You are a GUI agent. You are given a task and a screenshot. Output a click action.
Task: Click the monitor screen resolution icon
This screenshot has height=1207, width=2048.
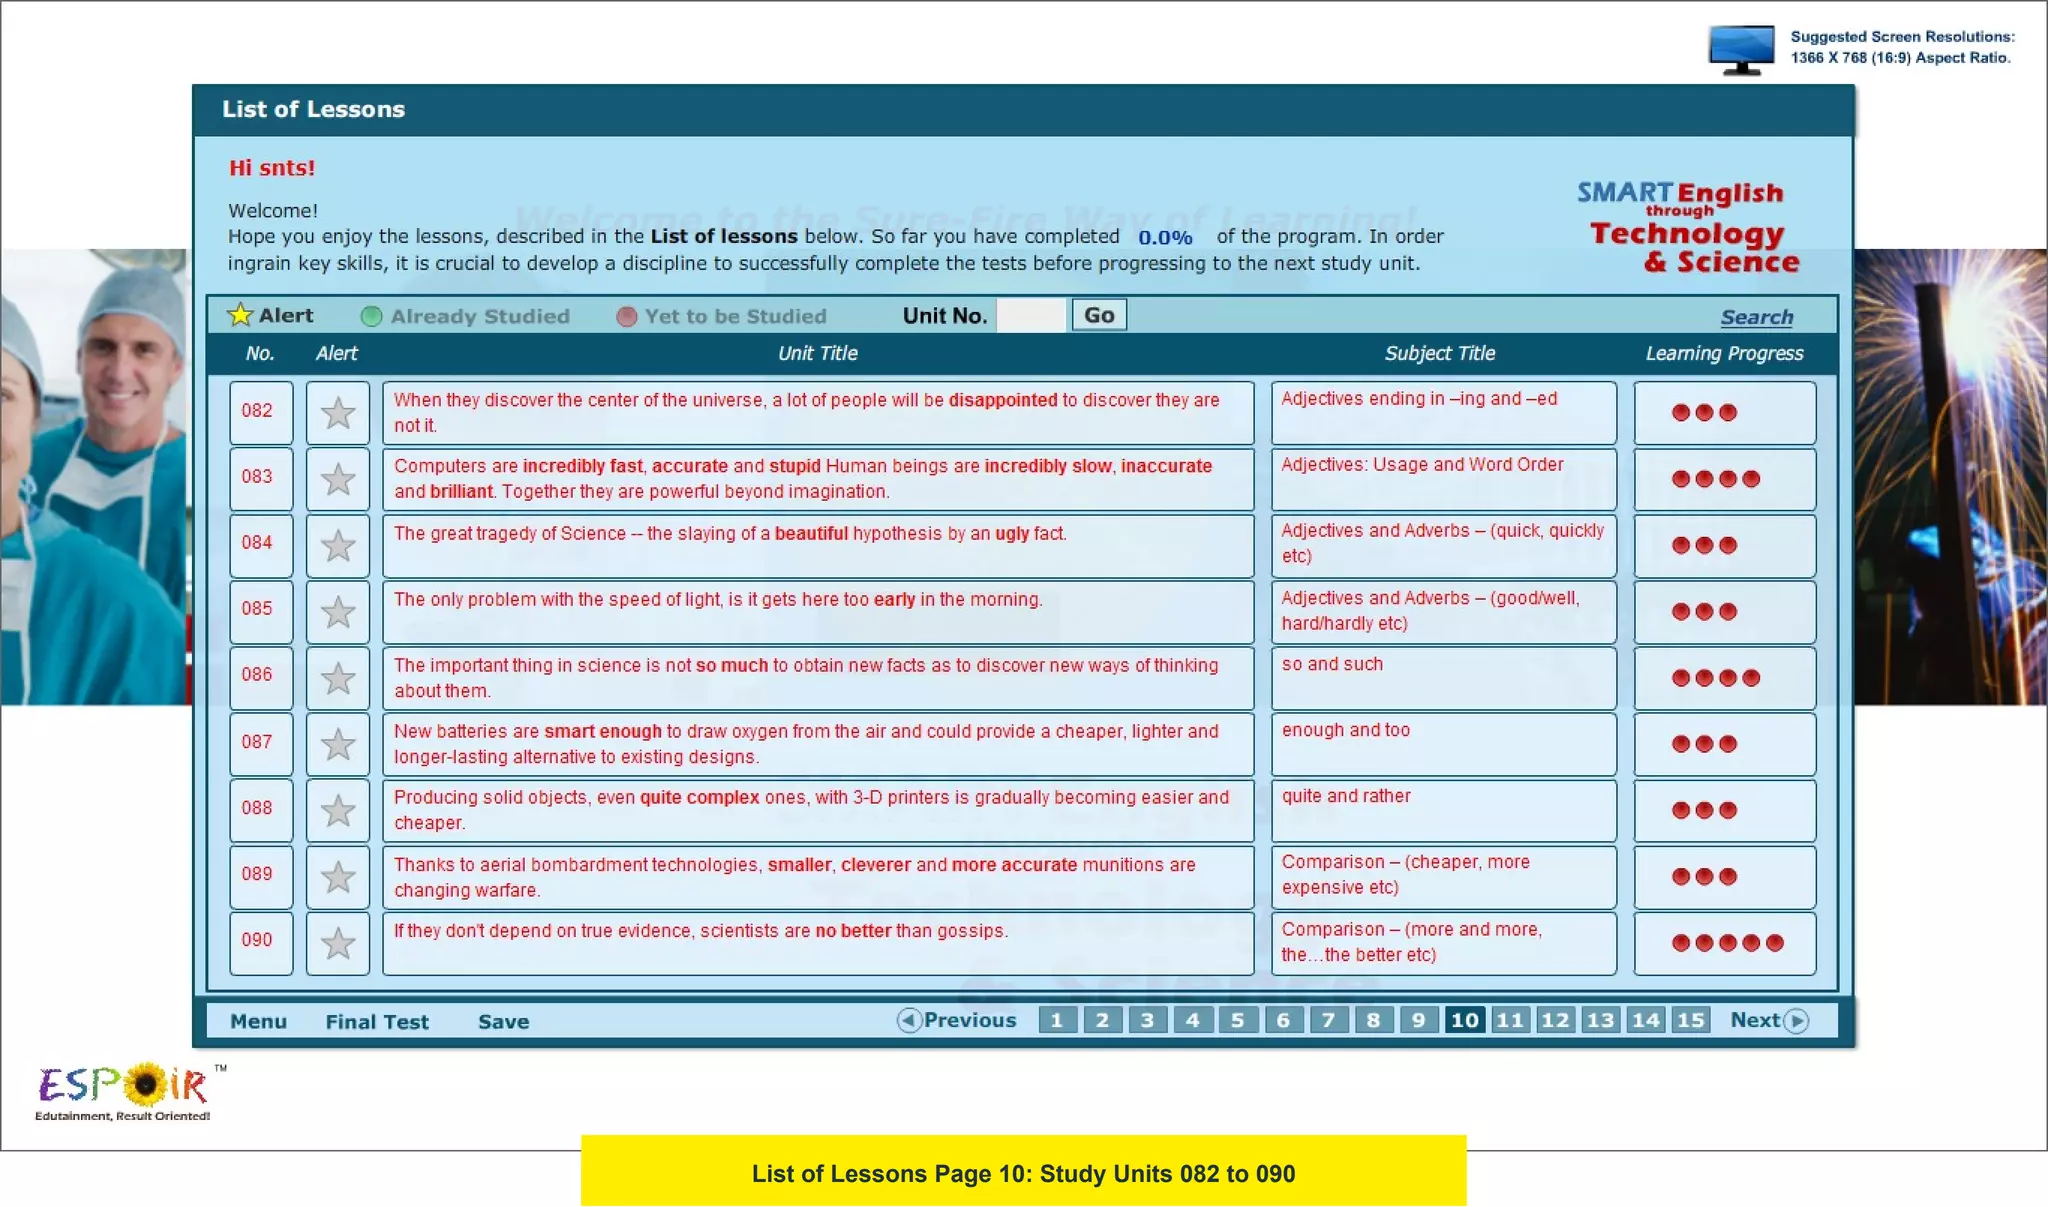[1741, 50]
